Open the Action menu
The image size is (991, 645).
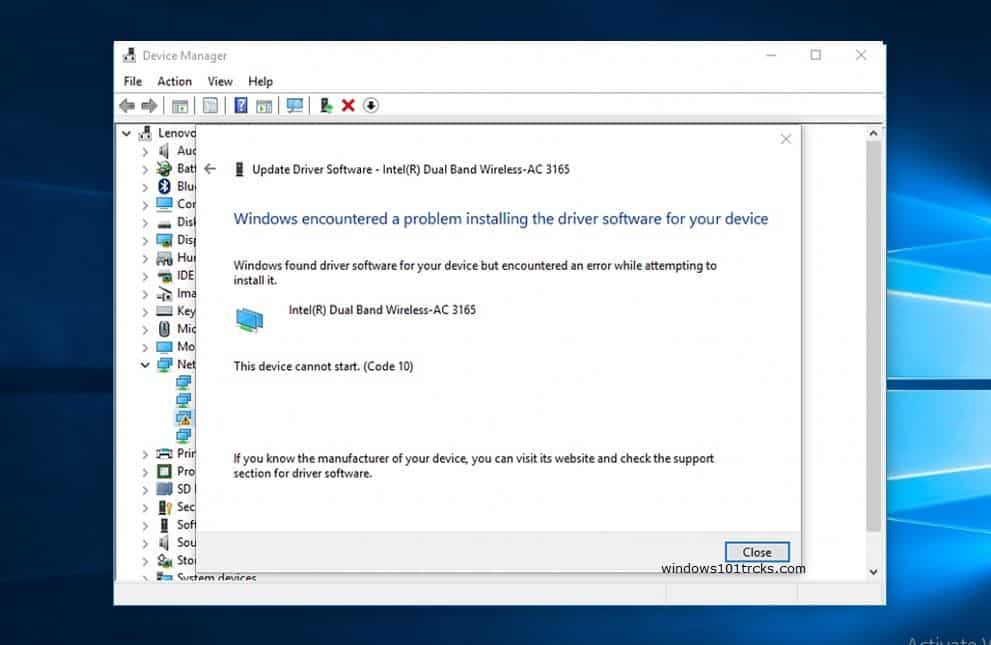[x=174, y=81]
